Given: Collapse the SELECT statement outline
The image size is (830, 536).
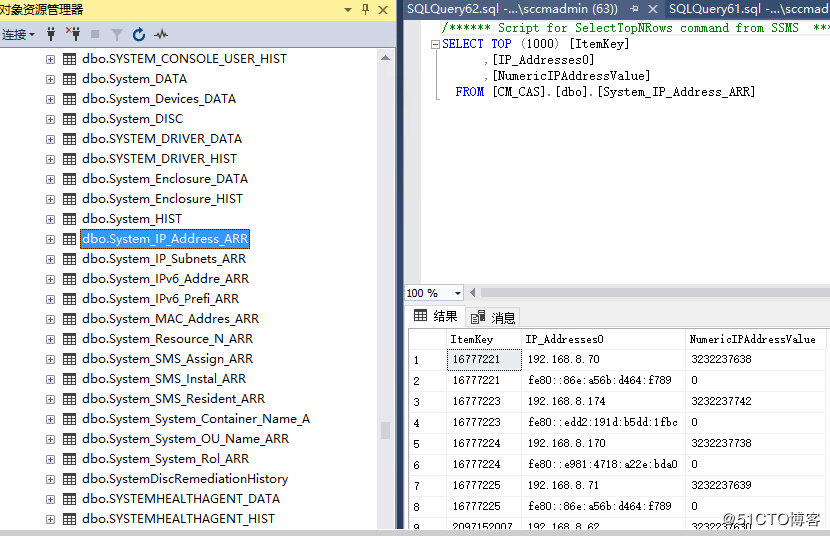Looking at the screenshot, I should click(x=435, y=44).
